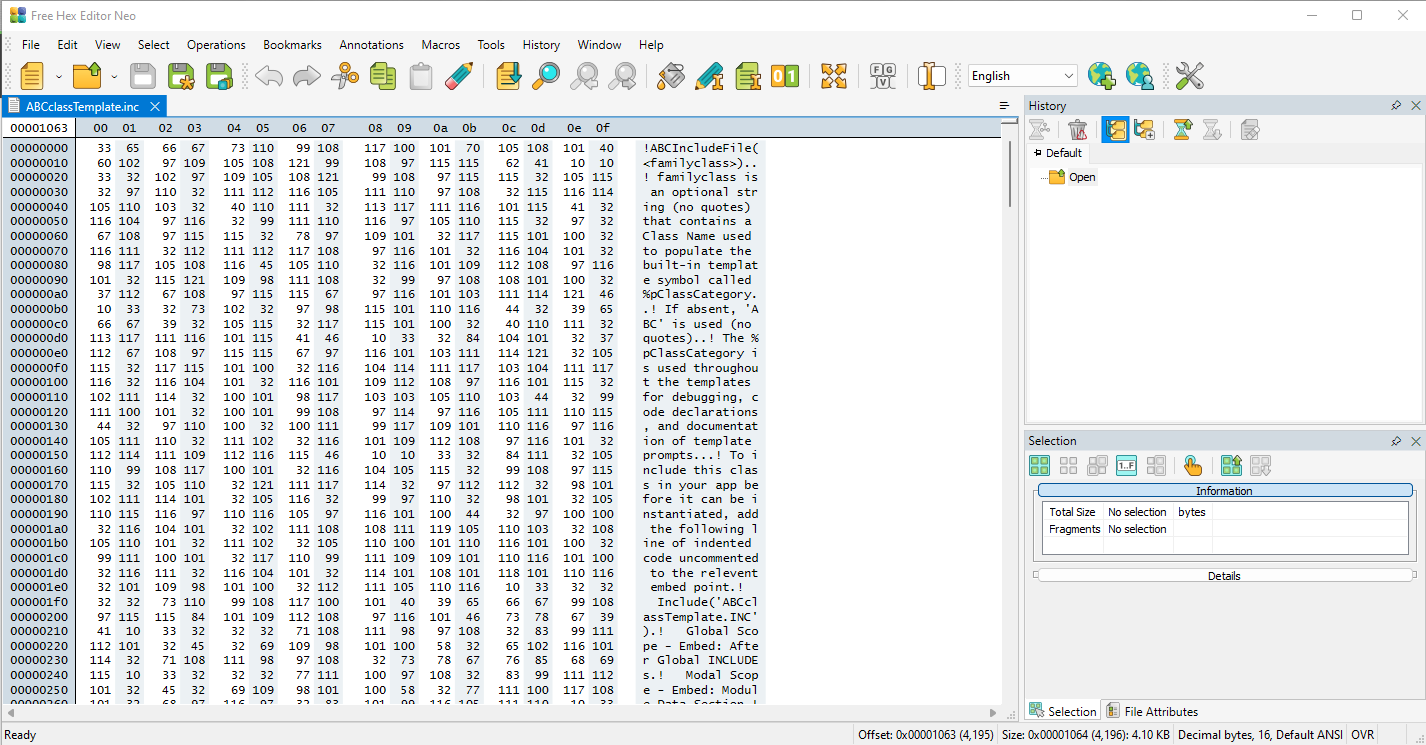Select the Open entry in History
The width and height of the screenshot is (1426, 745).
click(1082, 177)
